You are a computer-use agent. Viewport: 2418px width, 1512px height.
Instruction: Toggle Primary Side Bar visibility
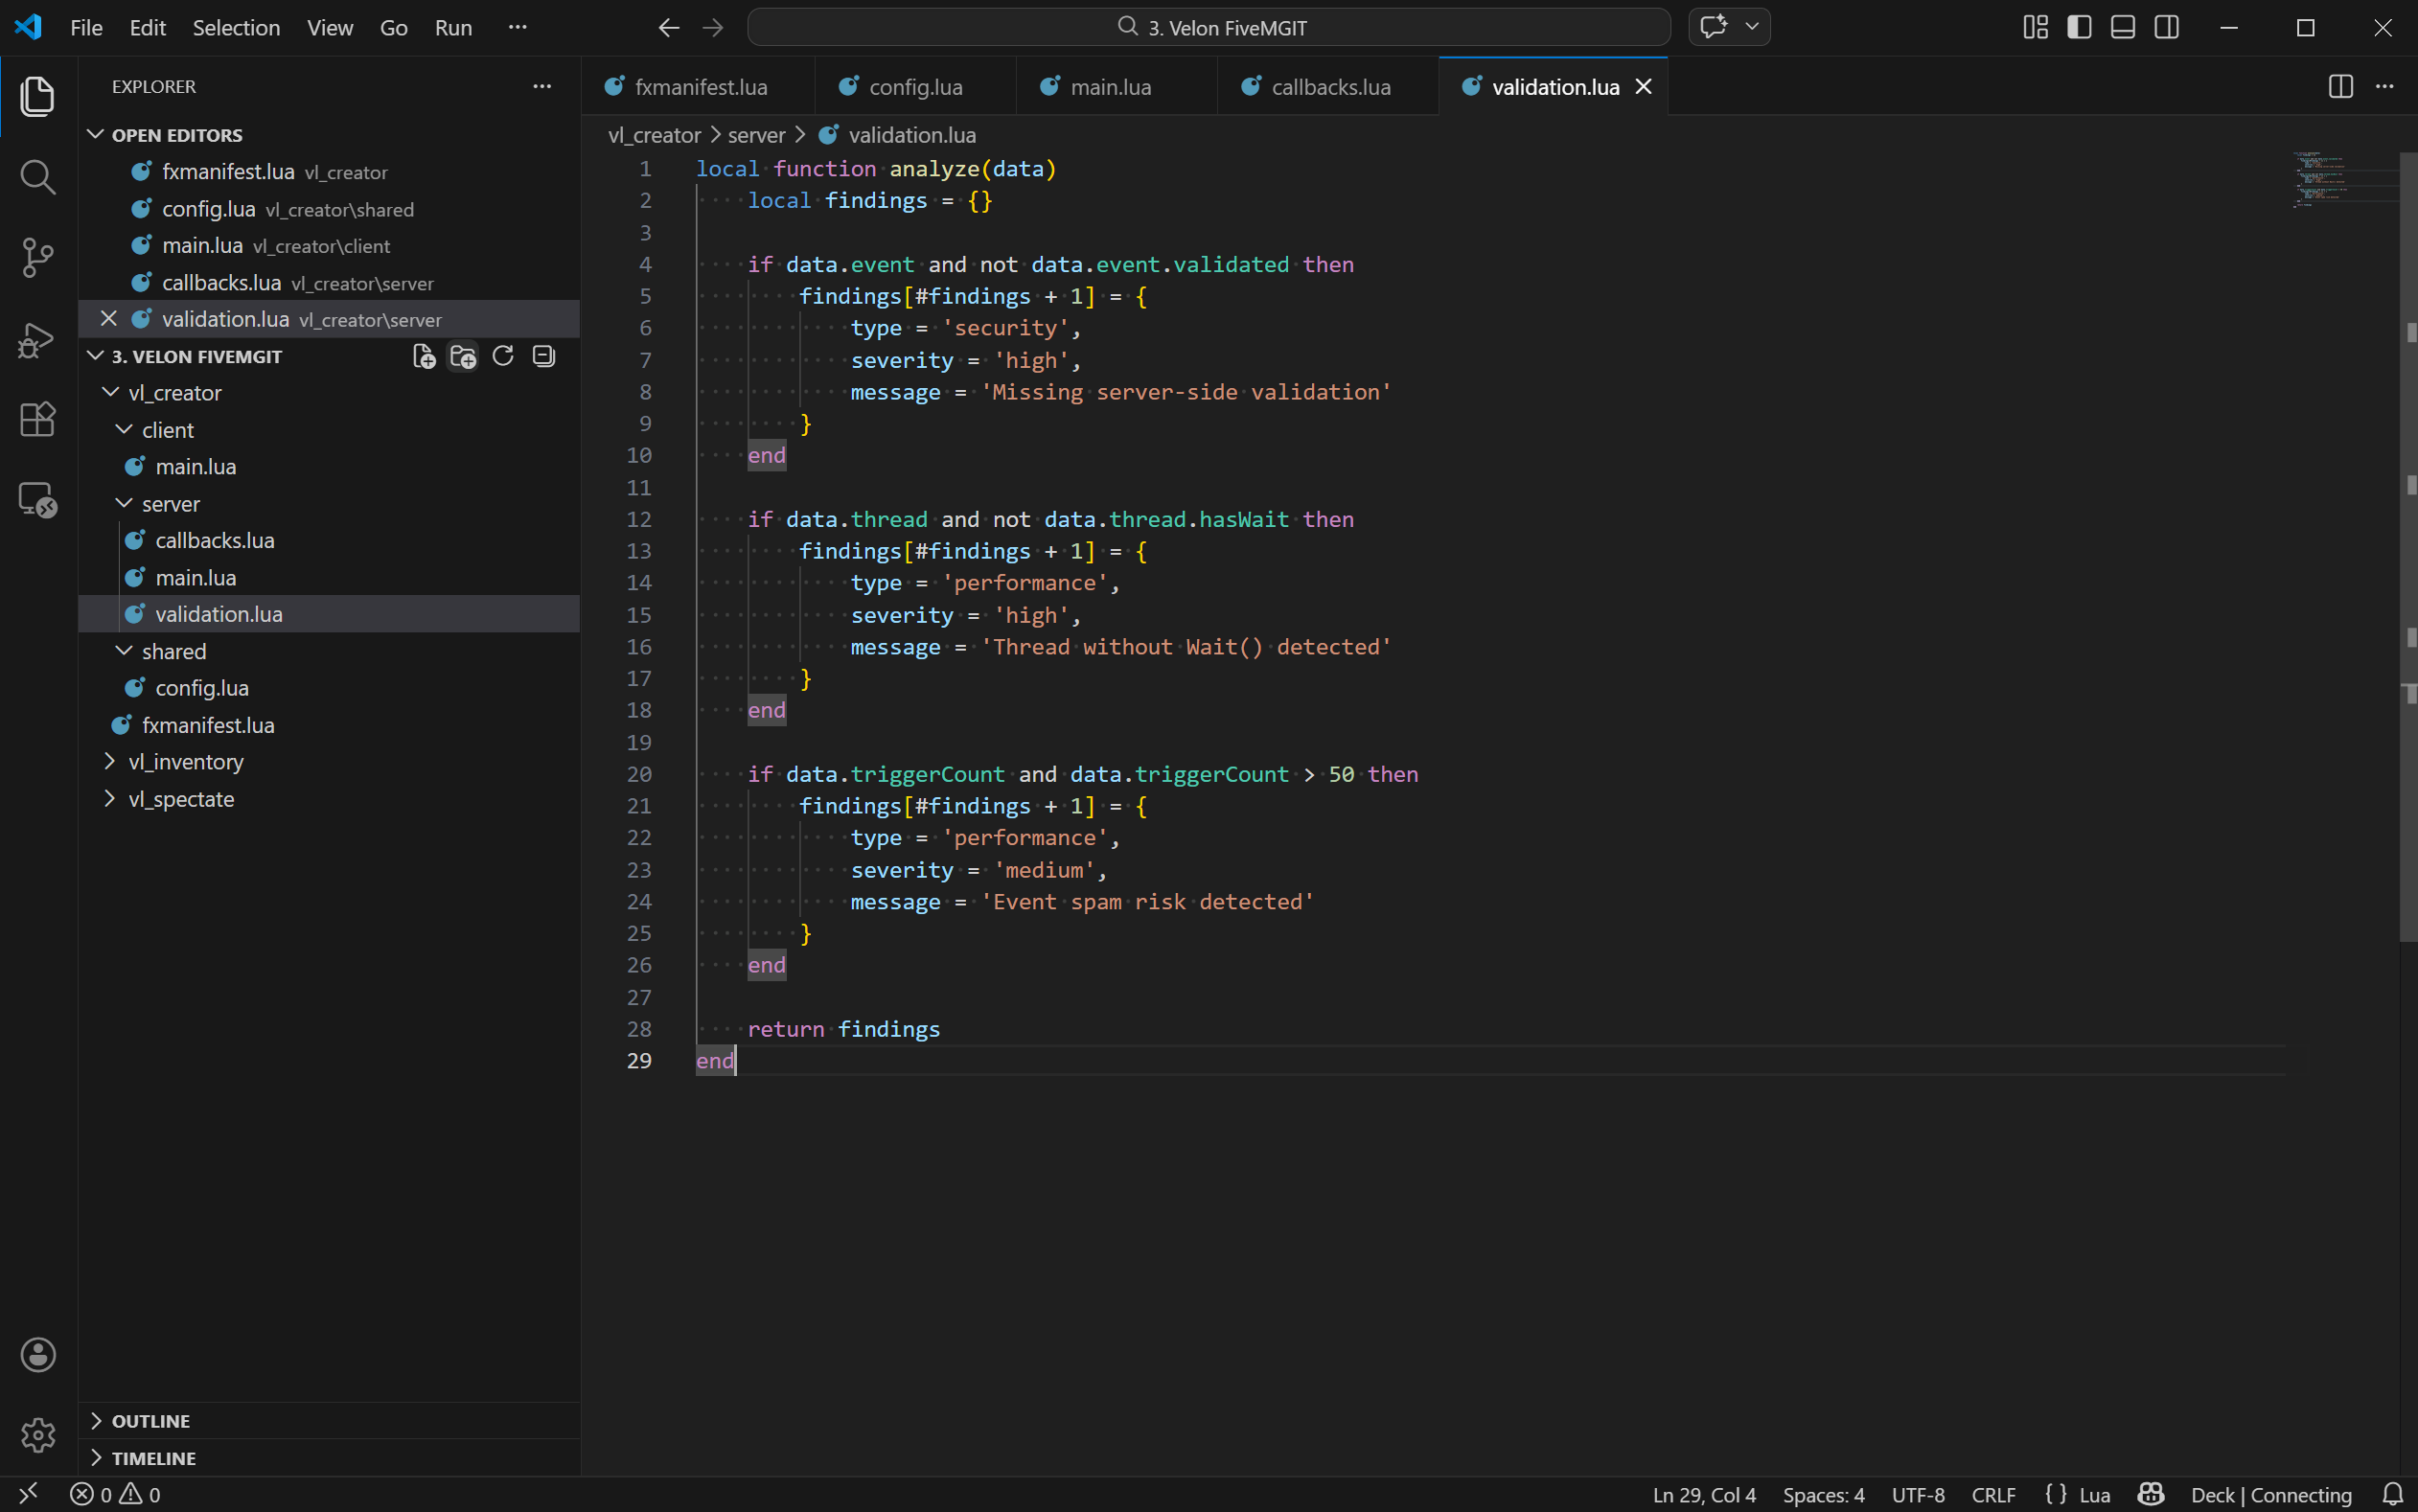click(x=2079, y=27)
